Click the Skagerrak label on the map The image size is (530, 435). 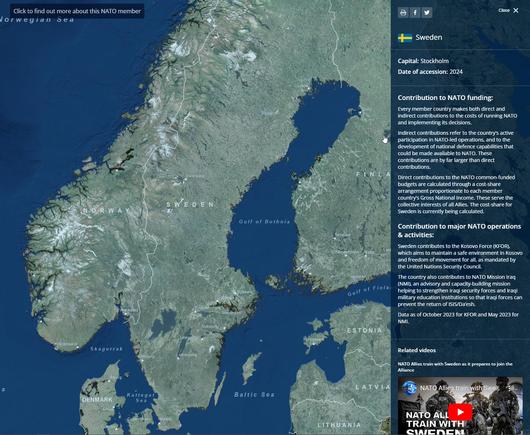[106, 349]
